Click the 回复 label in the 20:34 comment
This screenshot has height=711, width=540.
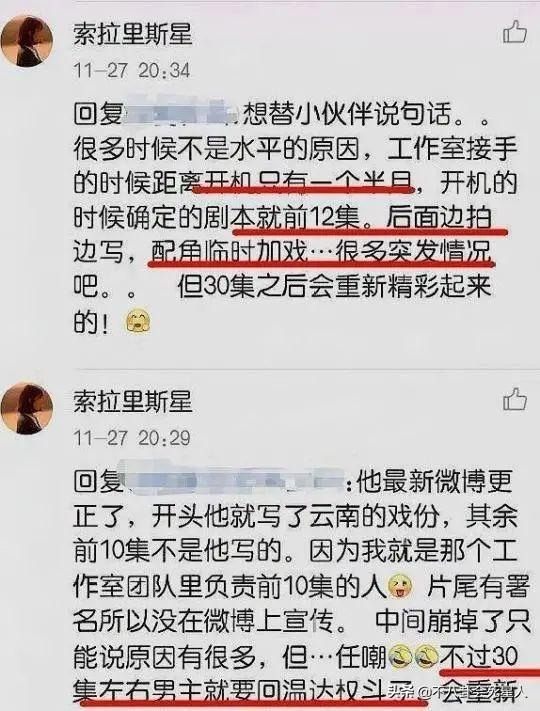pos(98,112)
